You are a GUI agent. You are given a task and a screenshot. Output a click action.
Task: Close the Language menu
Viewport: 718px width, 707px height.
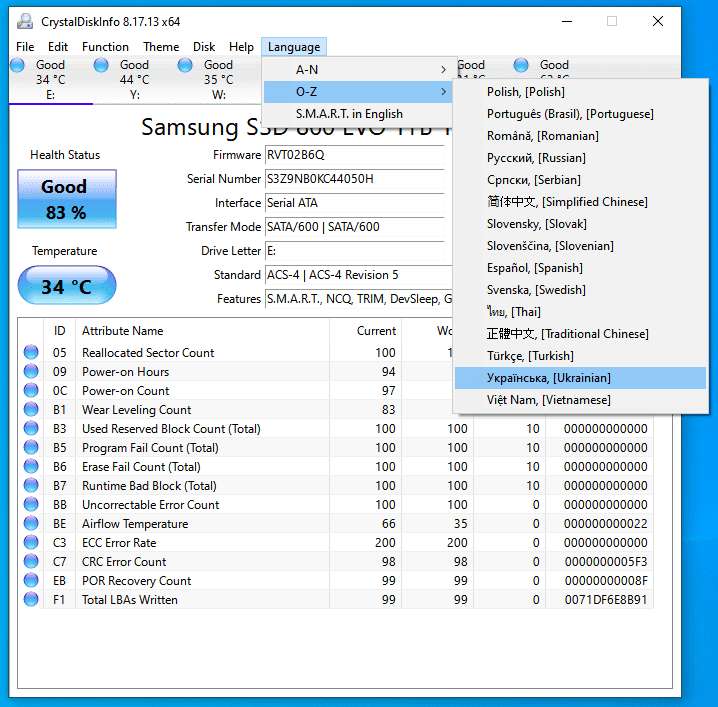(x=294, y=47)
